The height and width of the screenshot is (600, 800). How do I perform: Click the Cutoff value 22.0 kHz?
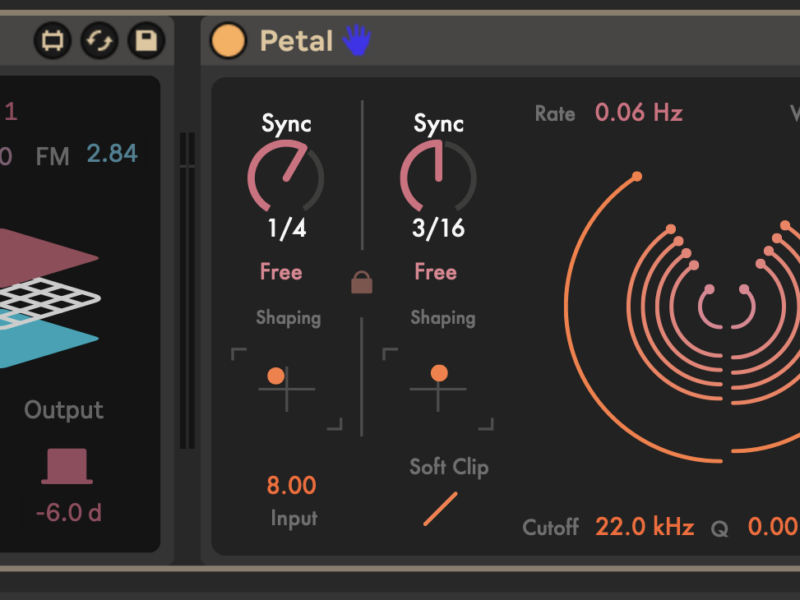tap(644, 527)
